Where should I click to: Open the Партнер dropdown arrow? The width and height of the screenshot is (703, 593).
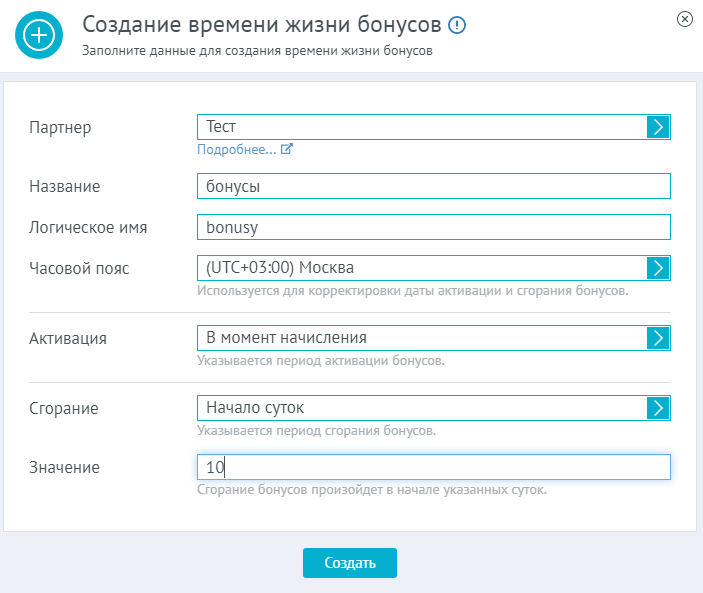(658, 127)
